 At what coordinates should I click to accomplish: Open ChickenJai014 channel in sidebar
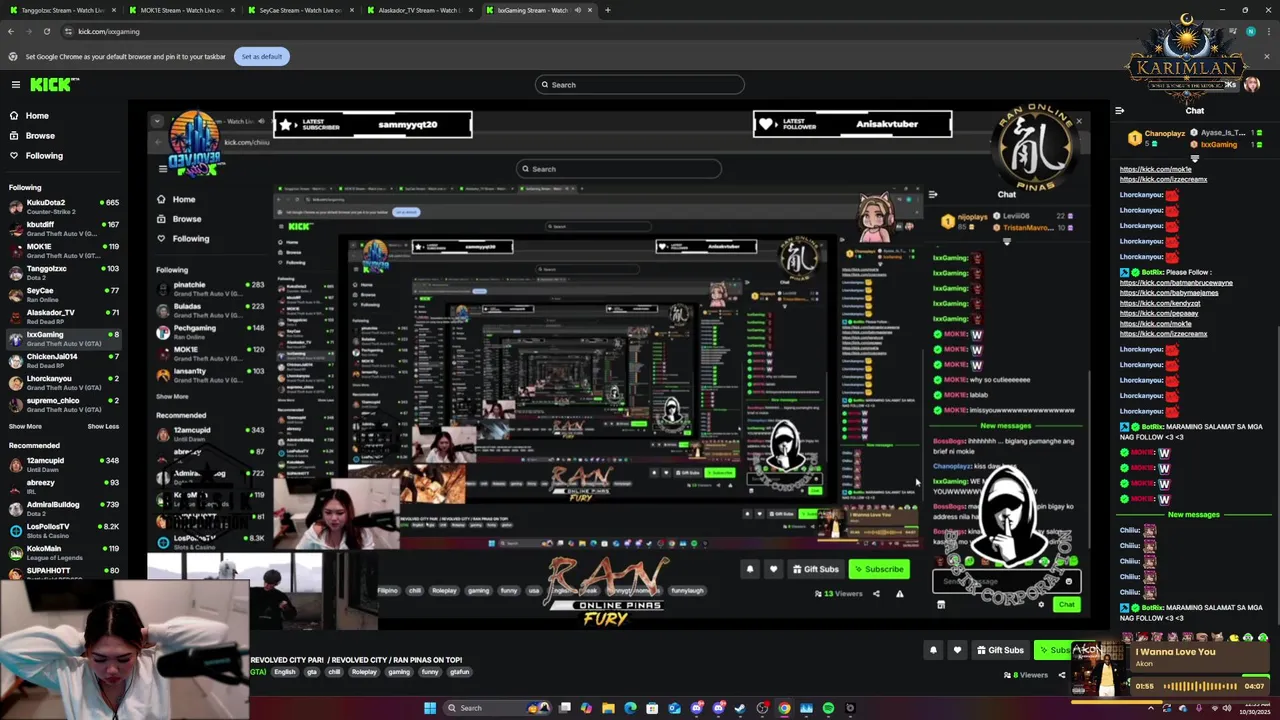(64, 360)
